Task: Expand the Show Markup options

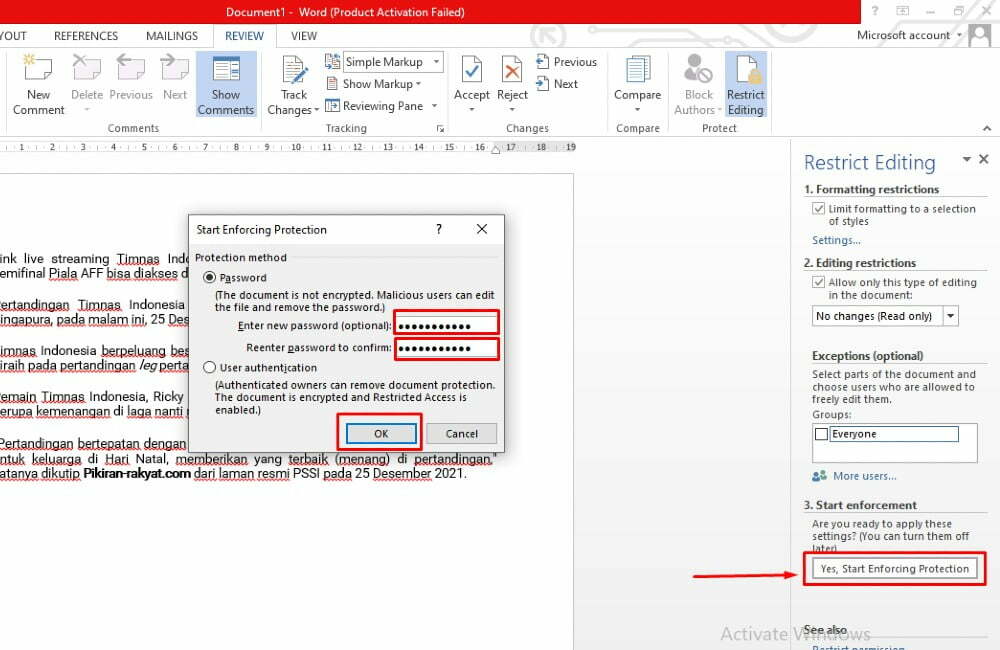Action: point(379,84)
